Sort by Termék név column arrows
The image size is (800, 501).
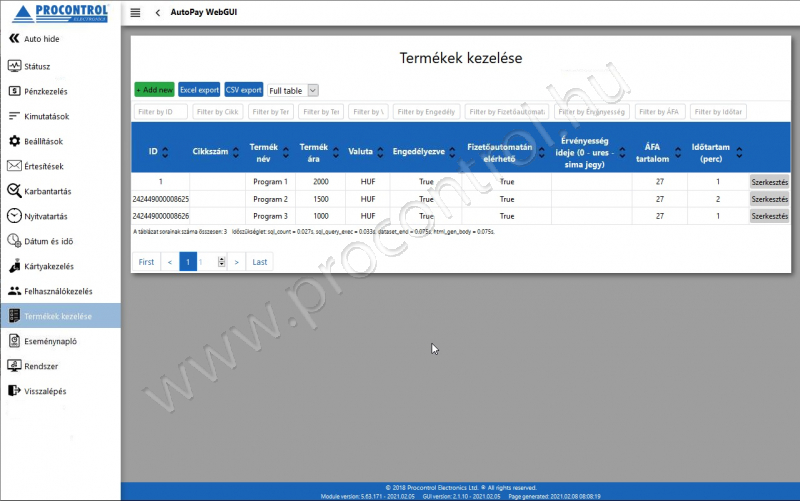[286, 152]
